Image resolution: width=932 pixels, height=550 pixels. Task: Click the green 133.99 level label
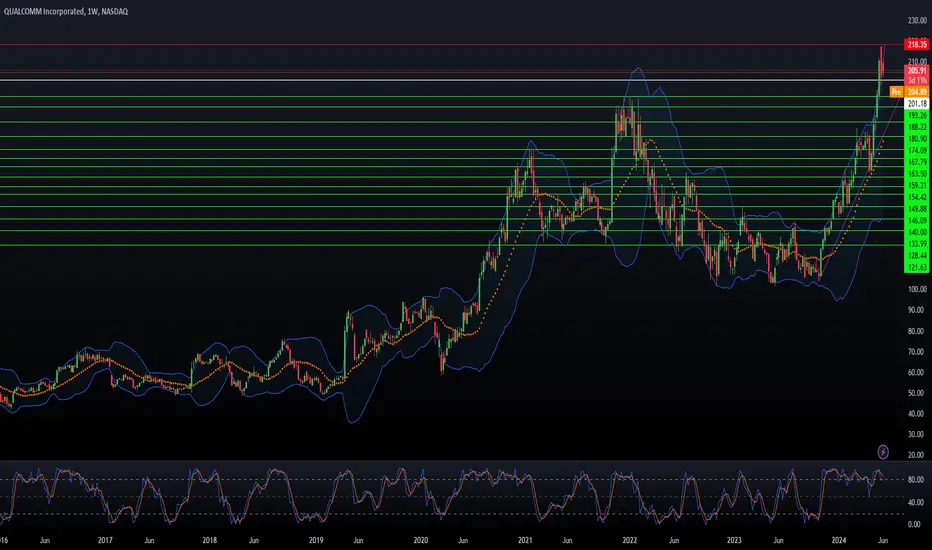coord(917,244)
